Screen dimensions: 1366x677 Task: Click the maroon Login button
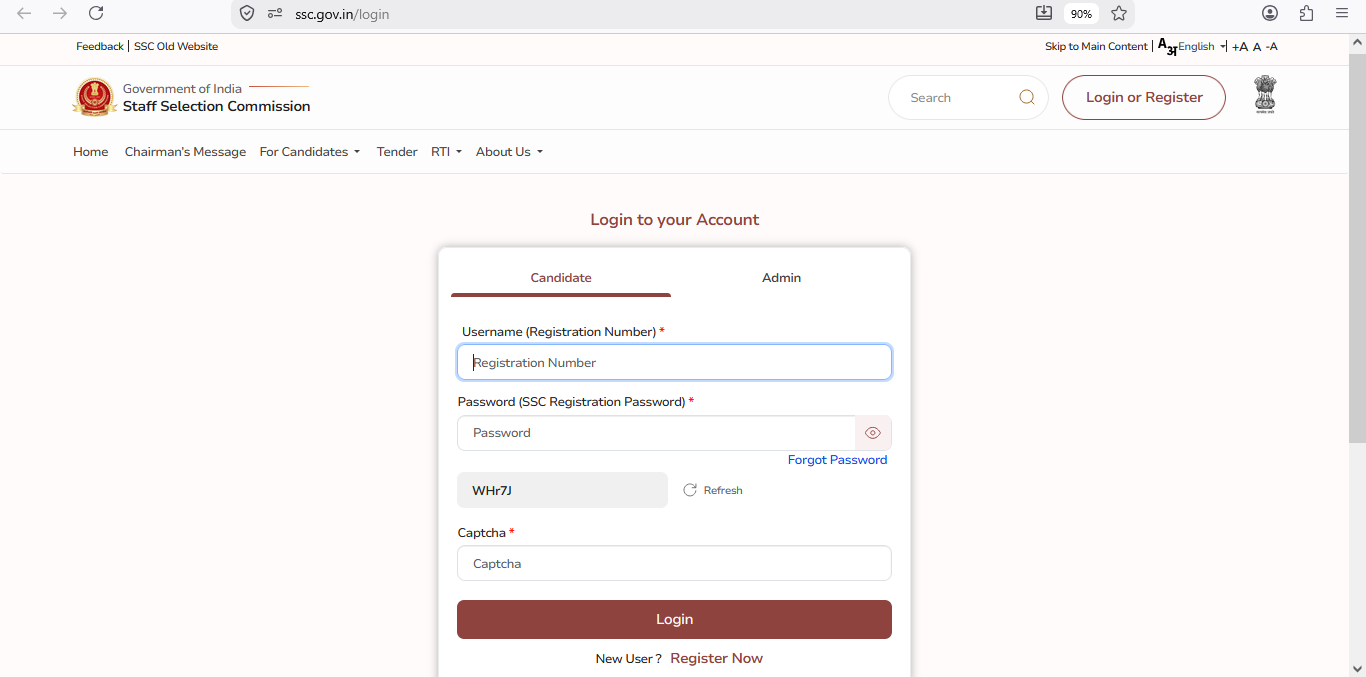(674, 619)
